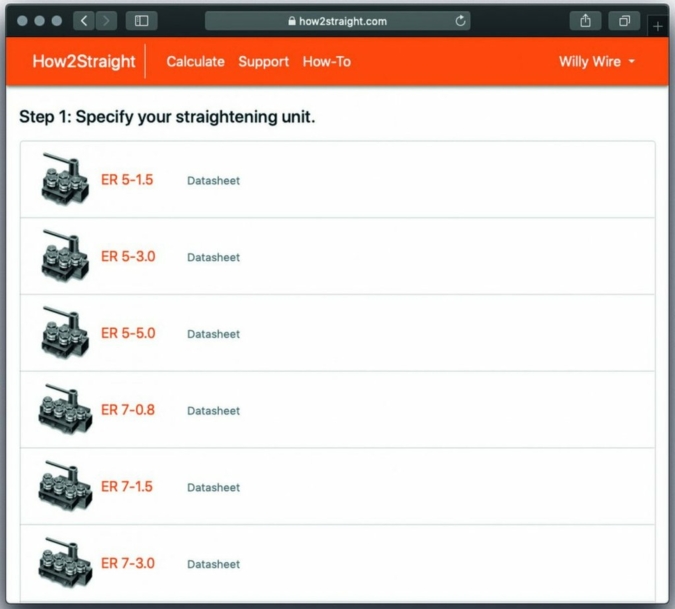Click the ER 7-3.0 unit product image
Viewport: 675px width, 609px height.
(x=65, y=562)
